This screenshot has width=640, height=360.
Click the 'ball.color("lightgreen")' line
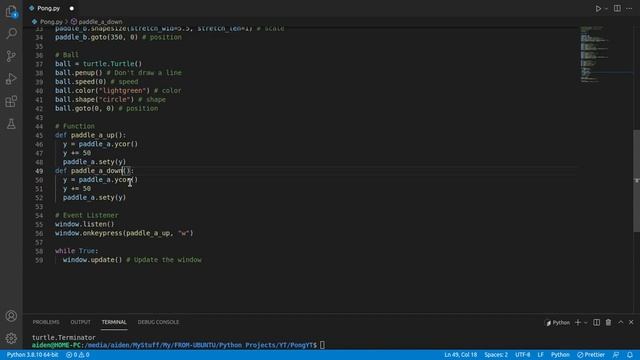point(102,91)
